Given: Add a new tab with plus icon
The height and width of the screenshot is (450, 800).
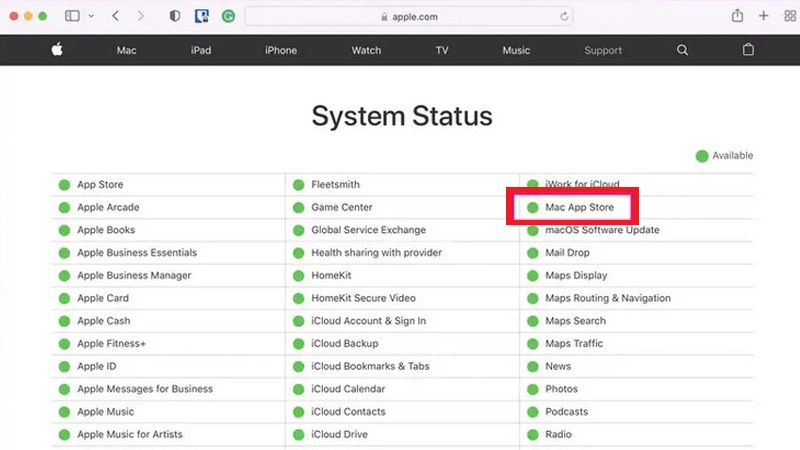Looking at the screenshot, I should 763,16.
